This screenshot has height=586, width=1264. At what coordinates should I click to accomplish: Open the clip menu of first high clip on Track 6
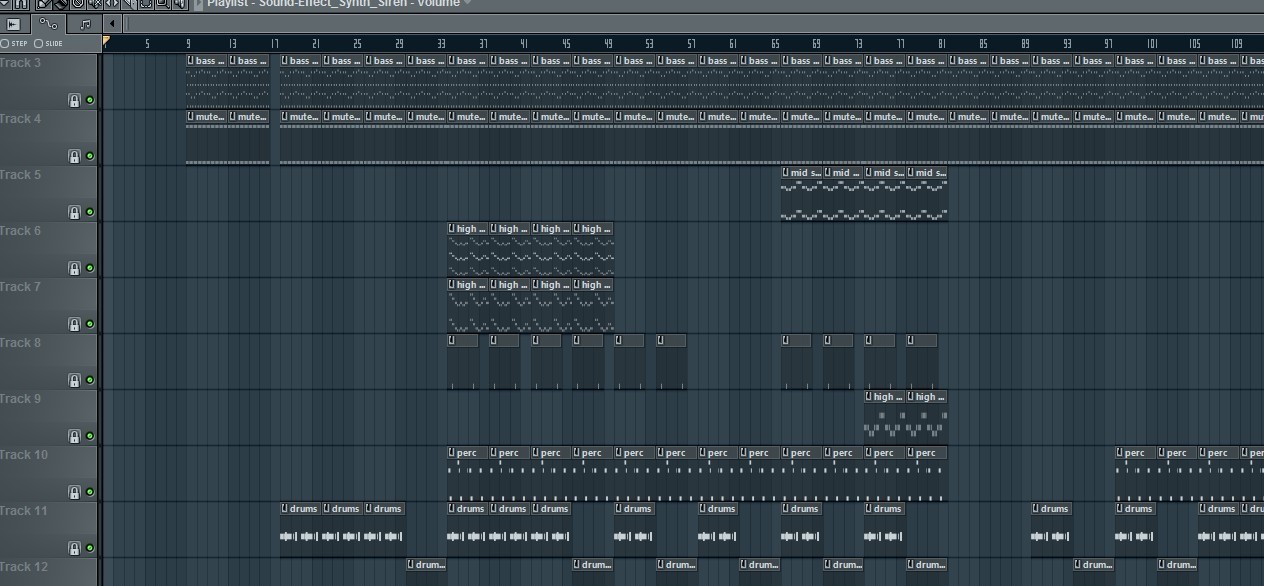(x=452, y=229)
